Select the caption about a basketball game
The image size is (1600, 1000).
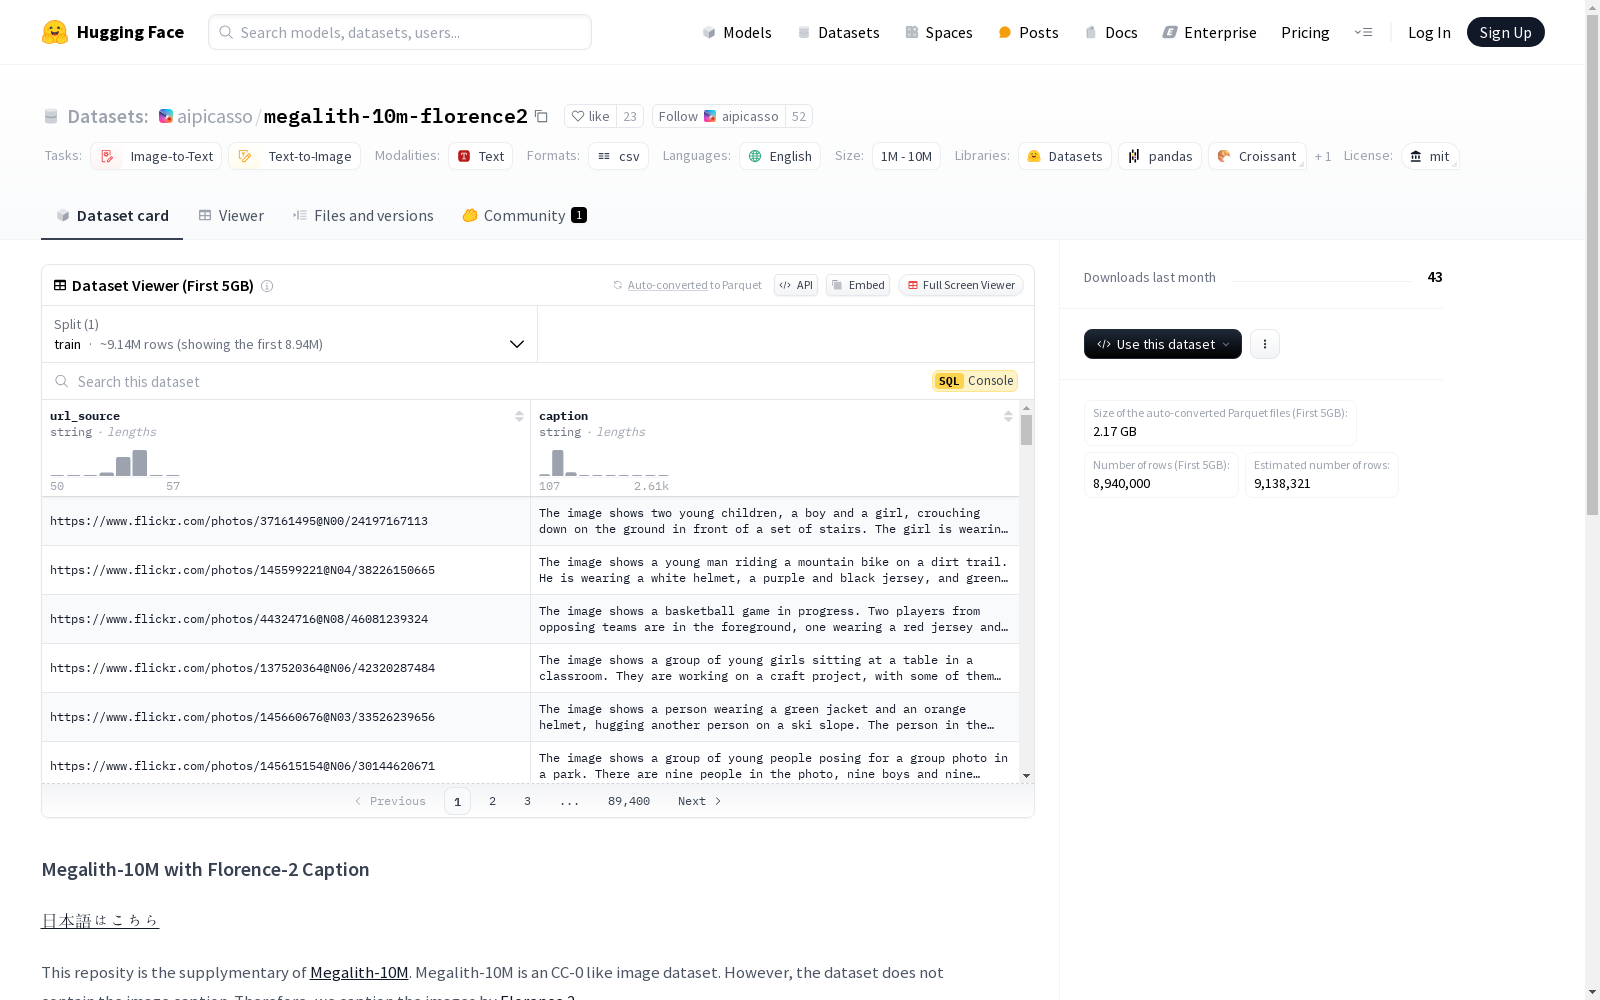[774, 619]
